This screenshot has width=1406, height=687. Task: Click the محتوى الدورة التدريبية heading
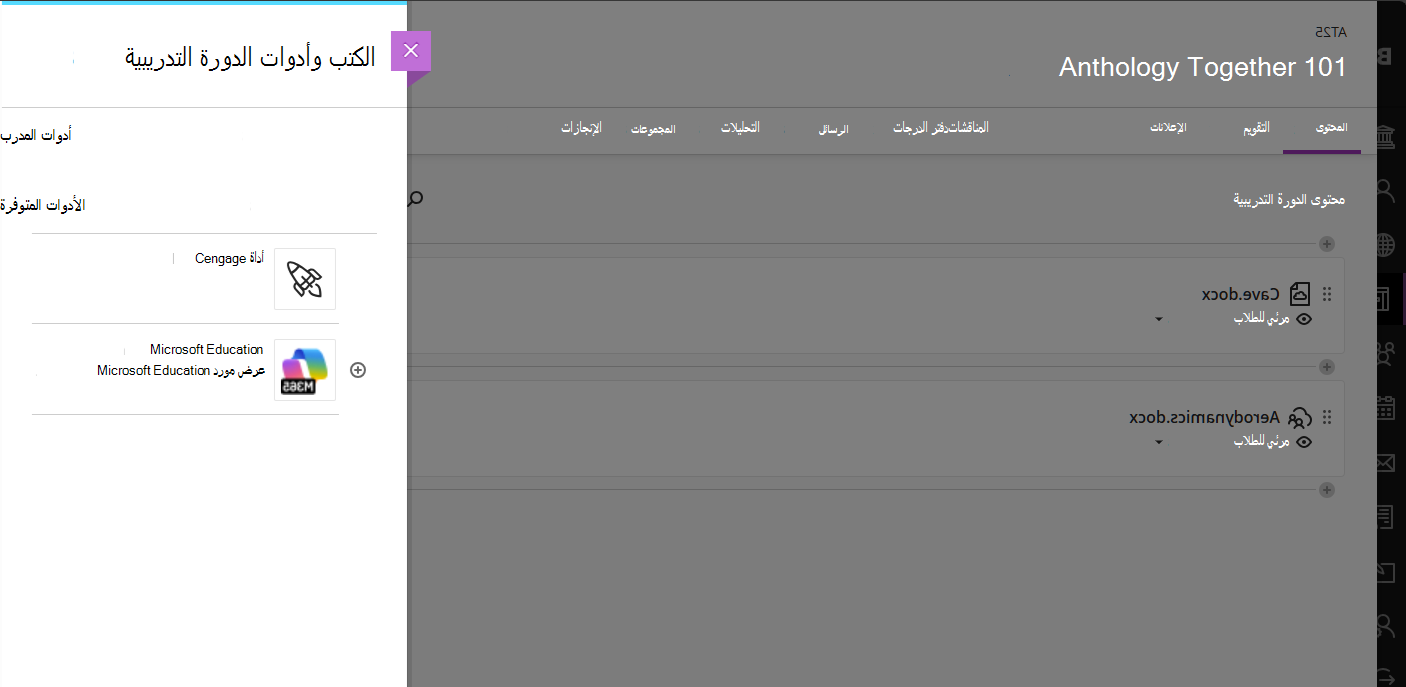[1289, 200]
